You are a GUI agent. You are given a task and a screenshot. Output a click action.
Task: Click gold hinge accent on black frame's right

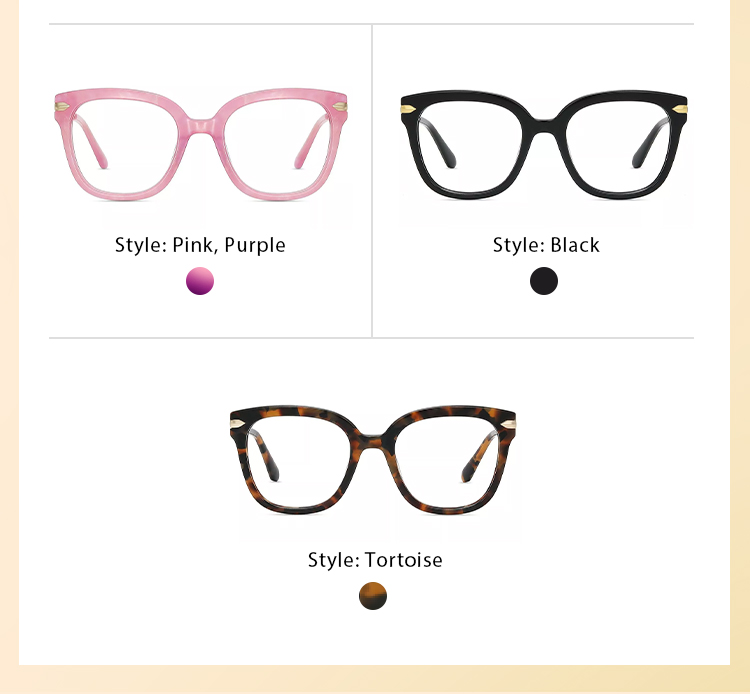pyautogui.click(x=680, y=109)
